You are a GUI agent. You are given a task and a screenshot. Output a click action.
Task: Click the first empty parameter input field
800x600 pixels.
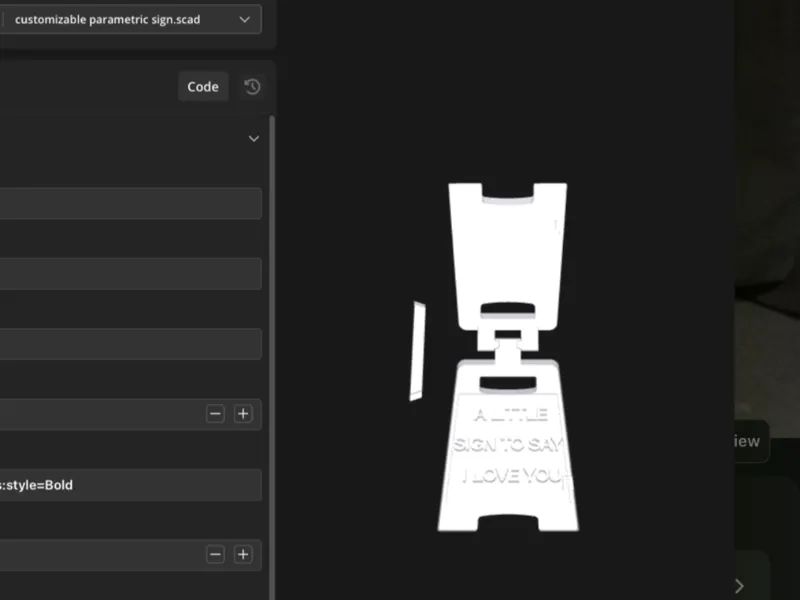click(x=131, y=204)
